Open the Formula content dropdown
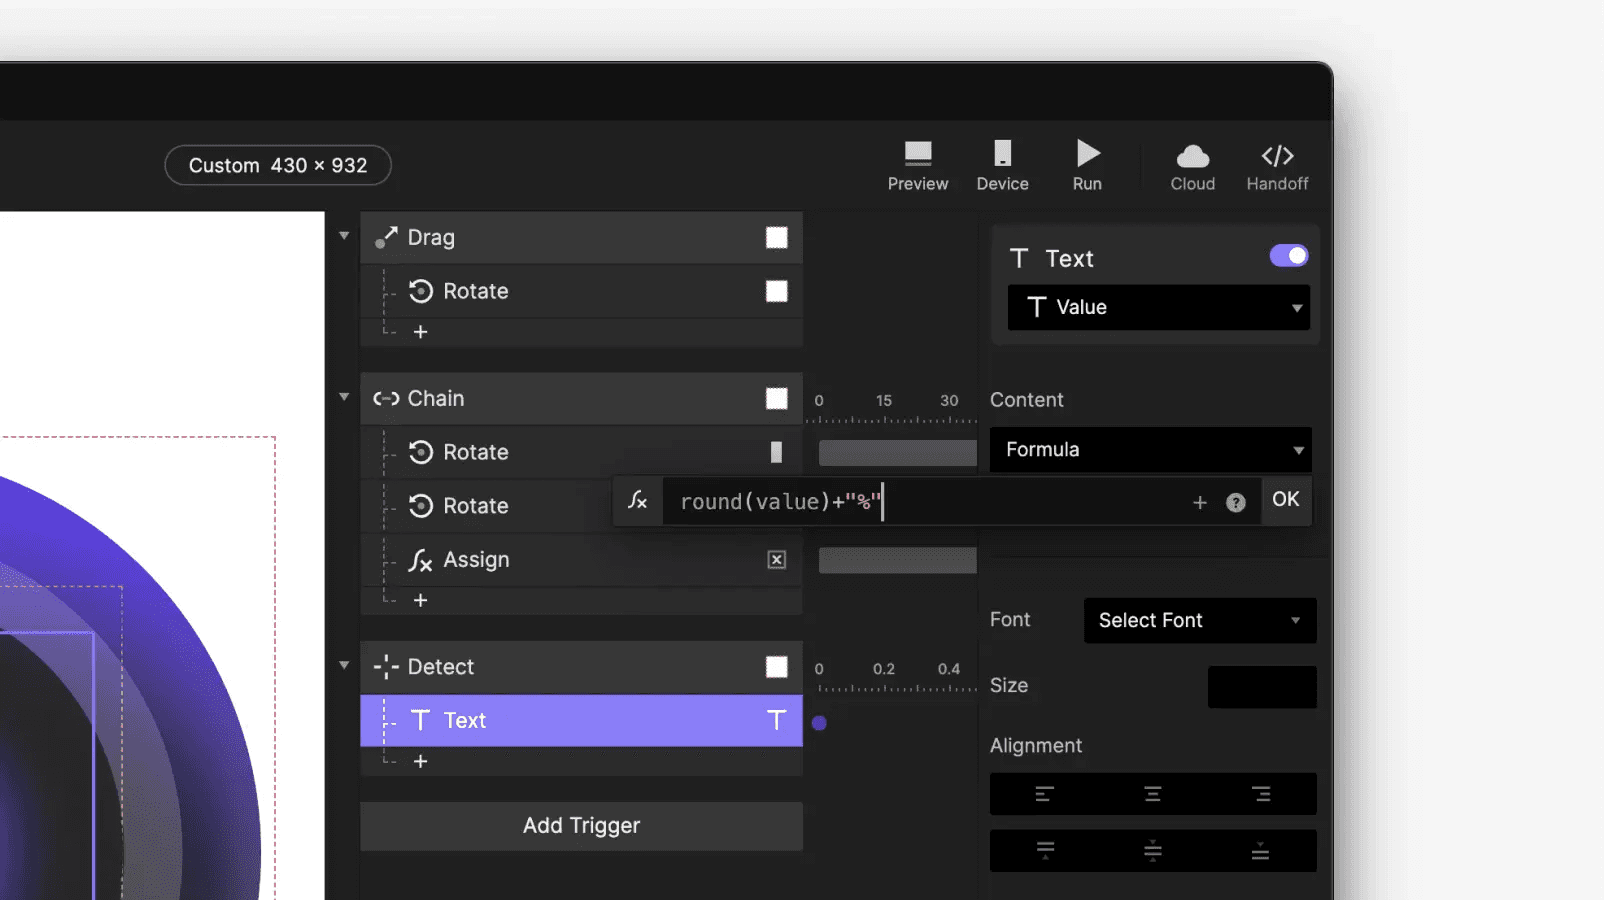1604x900 pixels. pos(1151,450)
